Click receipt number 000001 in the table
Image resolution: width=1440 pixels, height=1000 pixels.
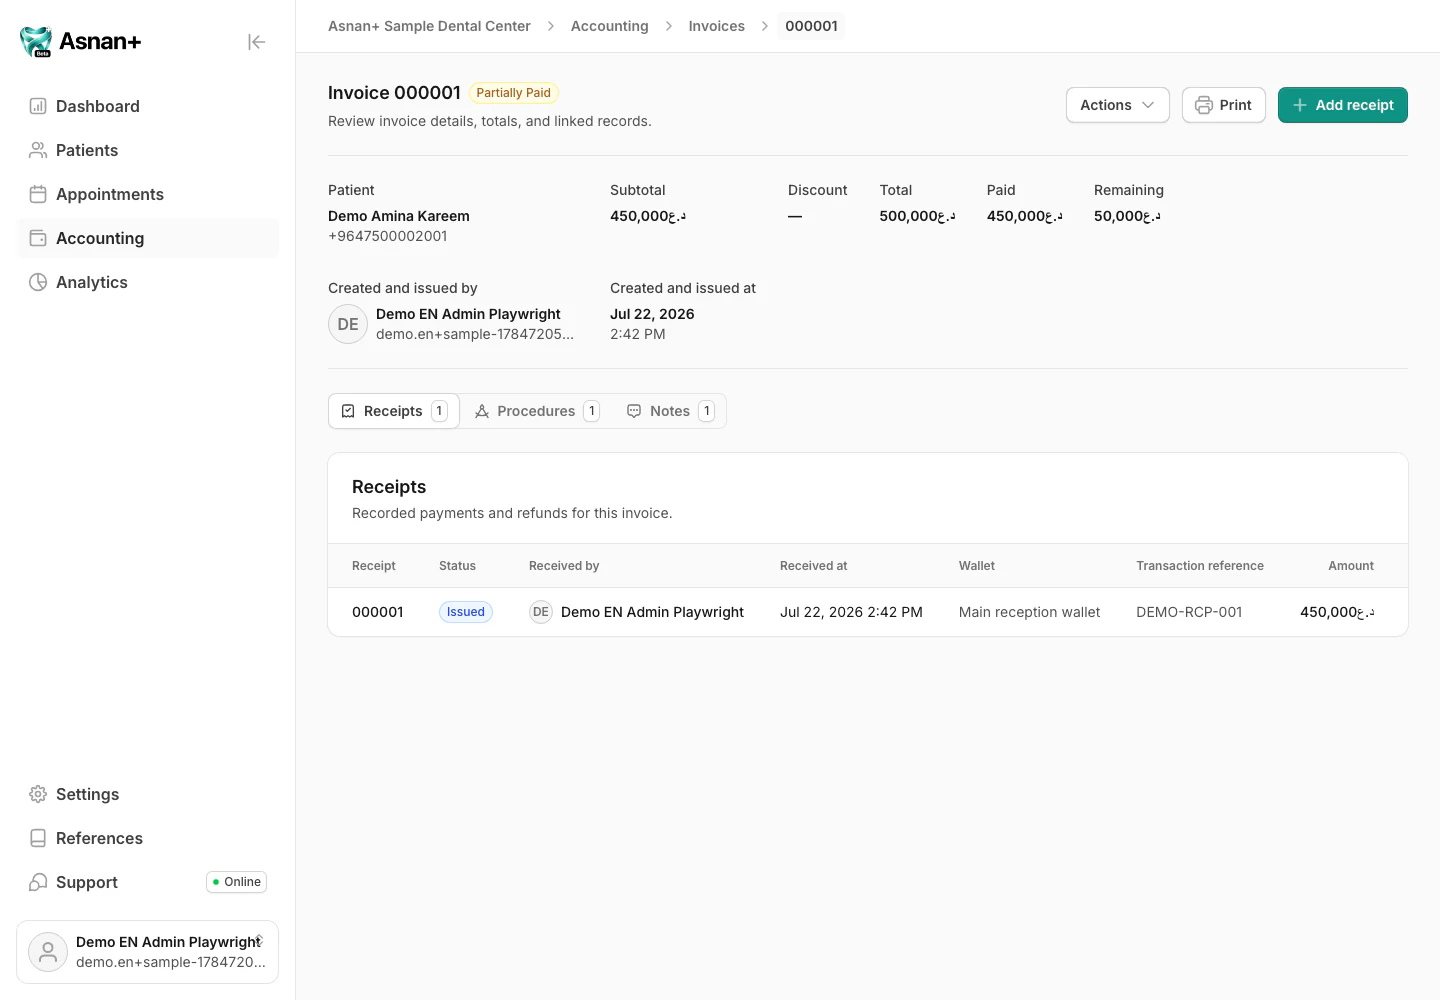[x=378, y=612]
